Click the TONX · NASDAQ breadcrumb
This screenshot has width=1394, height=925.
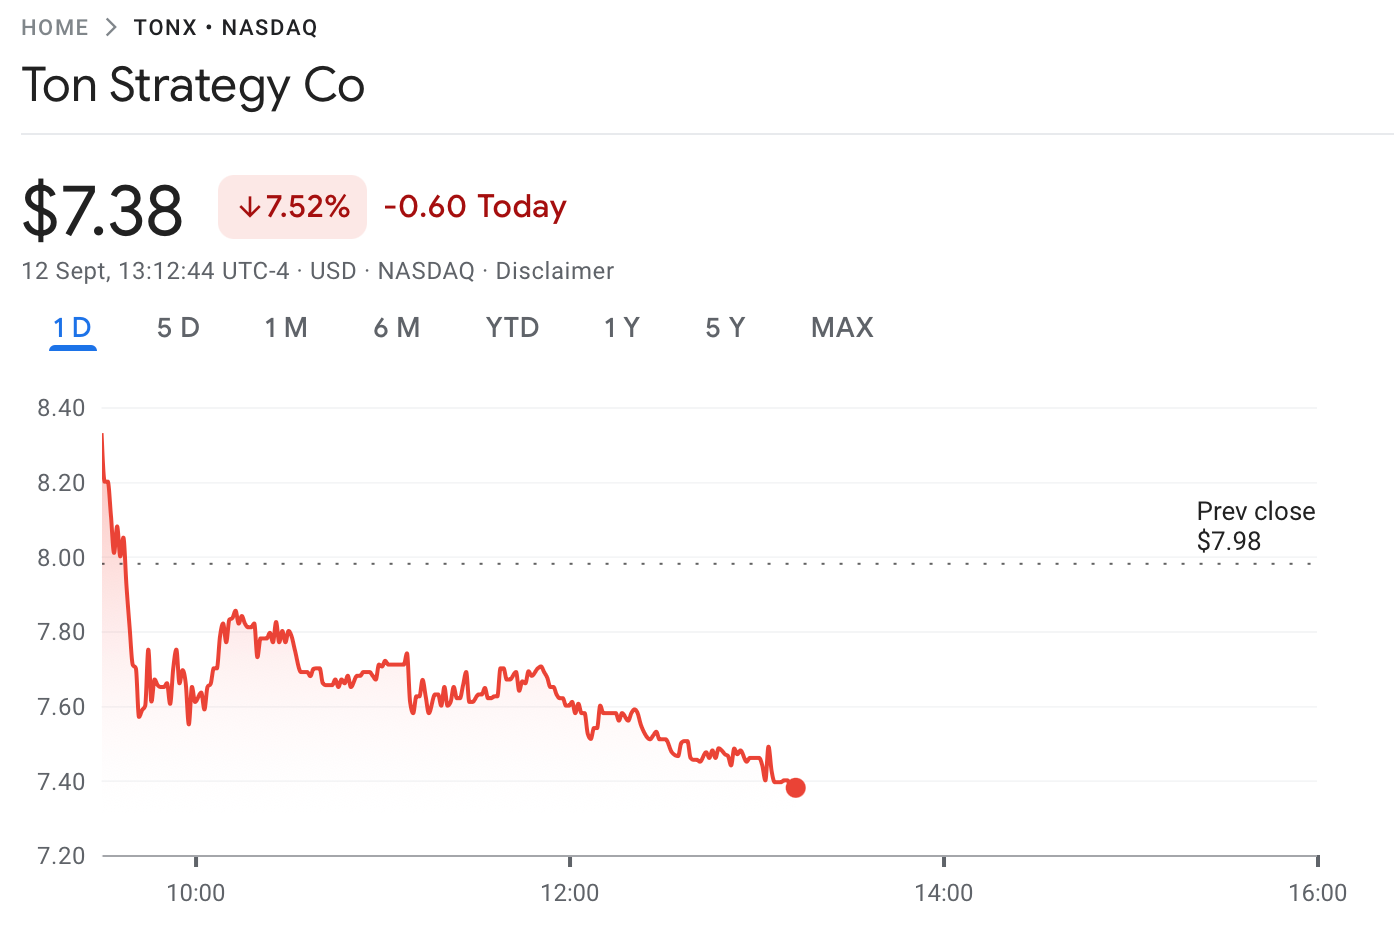[x=225, y=28]
